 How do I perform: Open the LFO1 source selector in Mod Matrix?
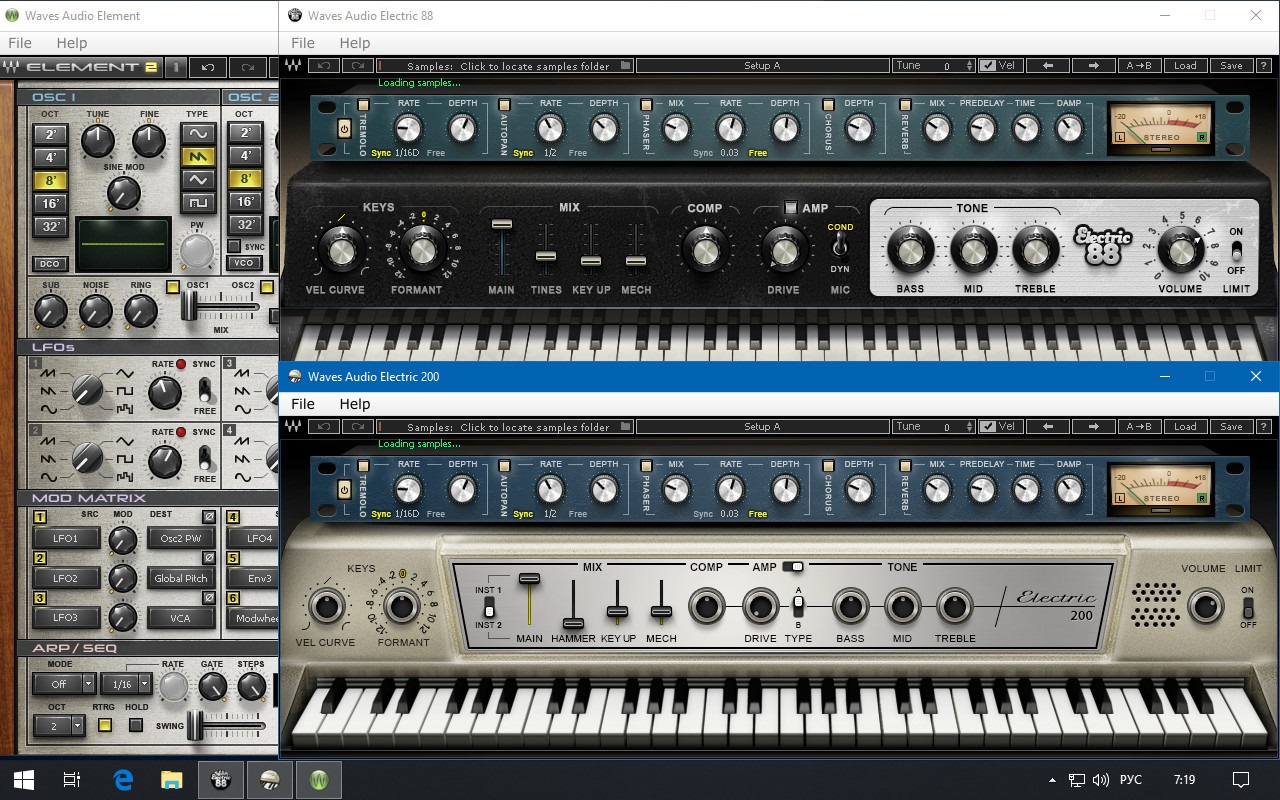click(x=65, y=538)
